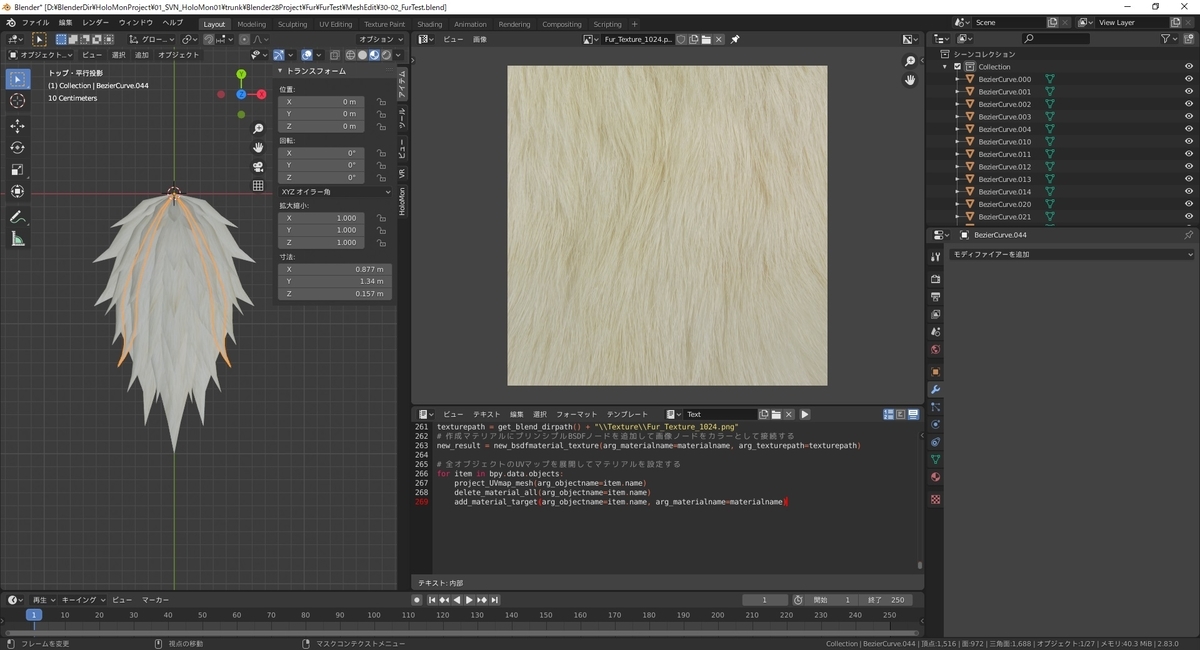The height and width of the screenshot is (650, 1200).
Task: Click the image editor zoom magnifier icon
Action: pos(910,62)
